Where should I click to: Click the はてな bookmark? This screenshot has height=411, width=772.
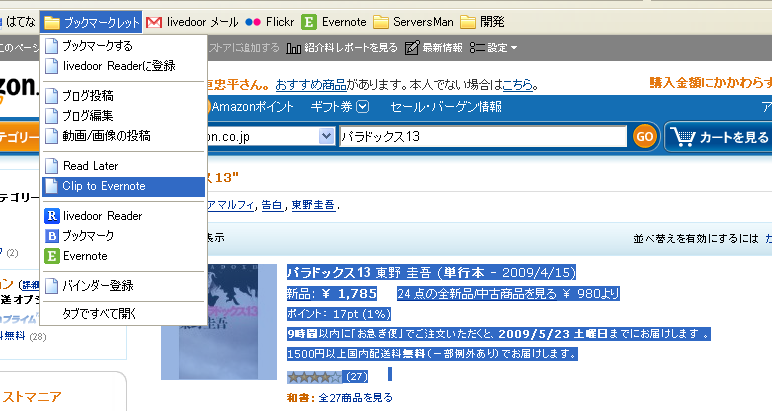pos(20,22)
